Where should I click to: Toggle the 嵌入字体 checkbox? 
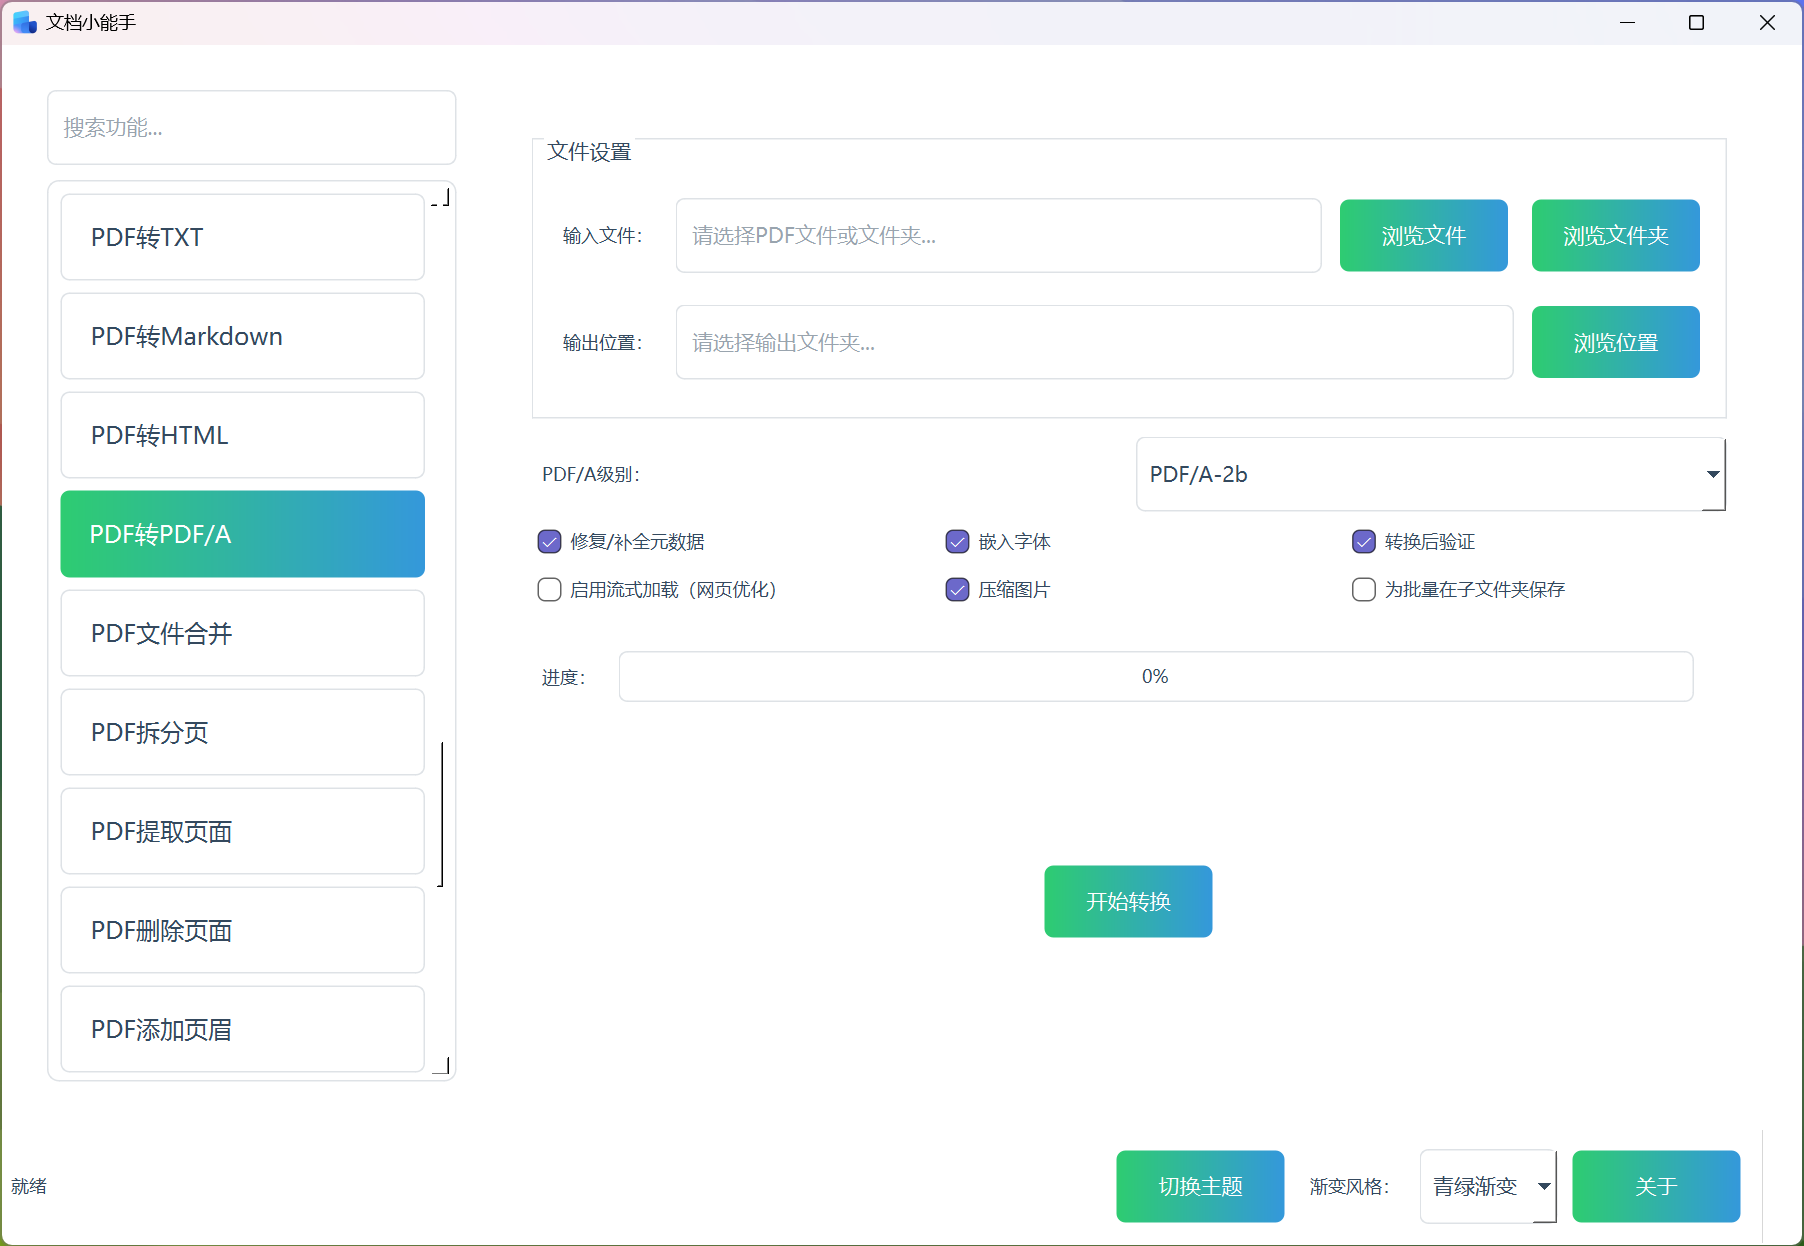pyautogui.click(x=957, y=542)
